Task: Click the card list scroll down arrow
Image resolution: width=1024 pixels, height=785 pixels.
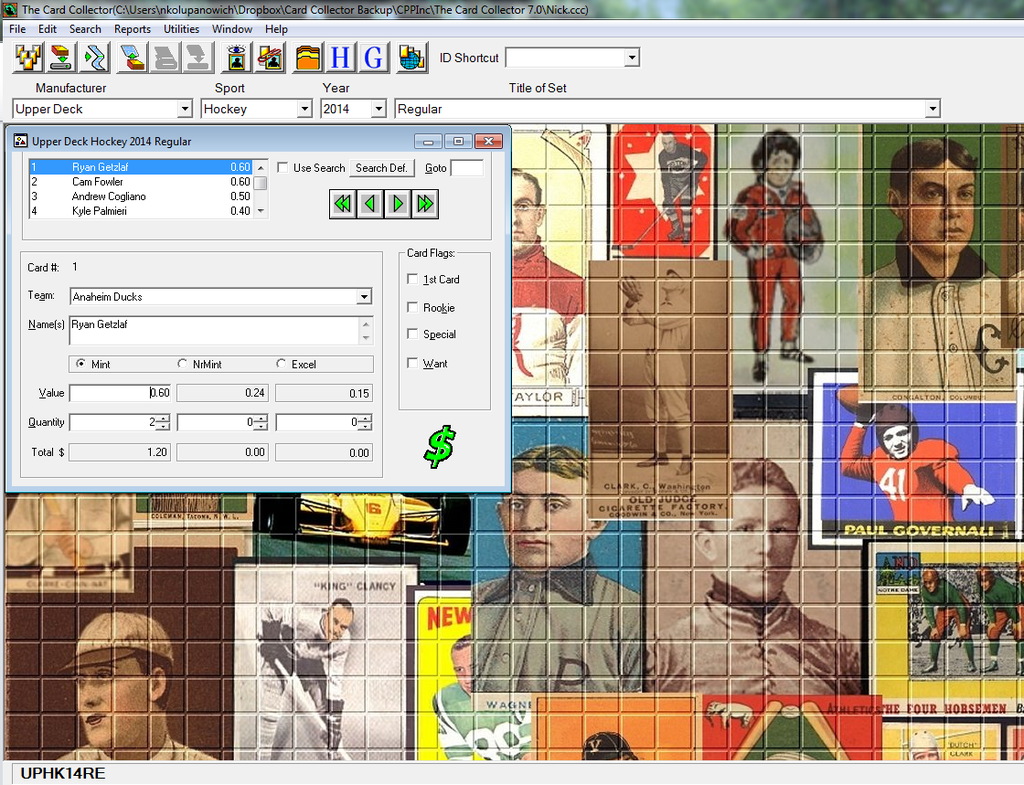Action: tap(261, 211)
